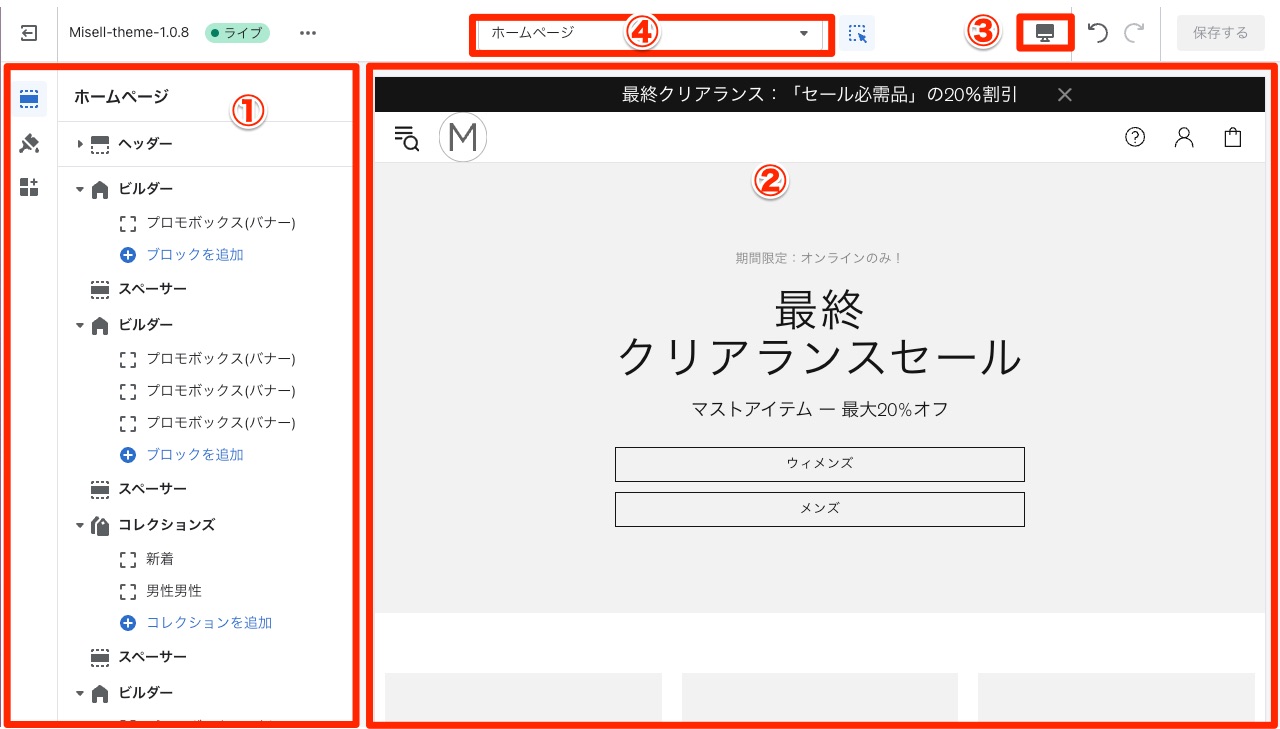
Task: Collapse the second ビルダー section
Action: tap(80, 325)
